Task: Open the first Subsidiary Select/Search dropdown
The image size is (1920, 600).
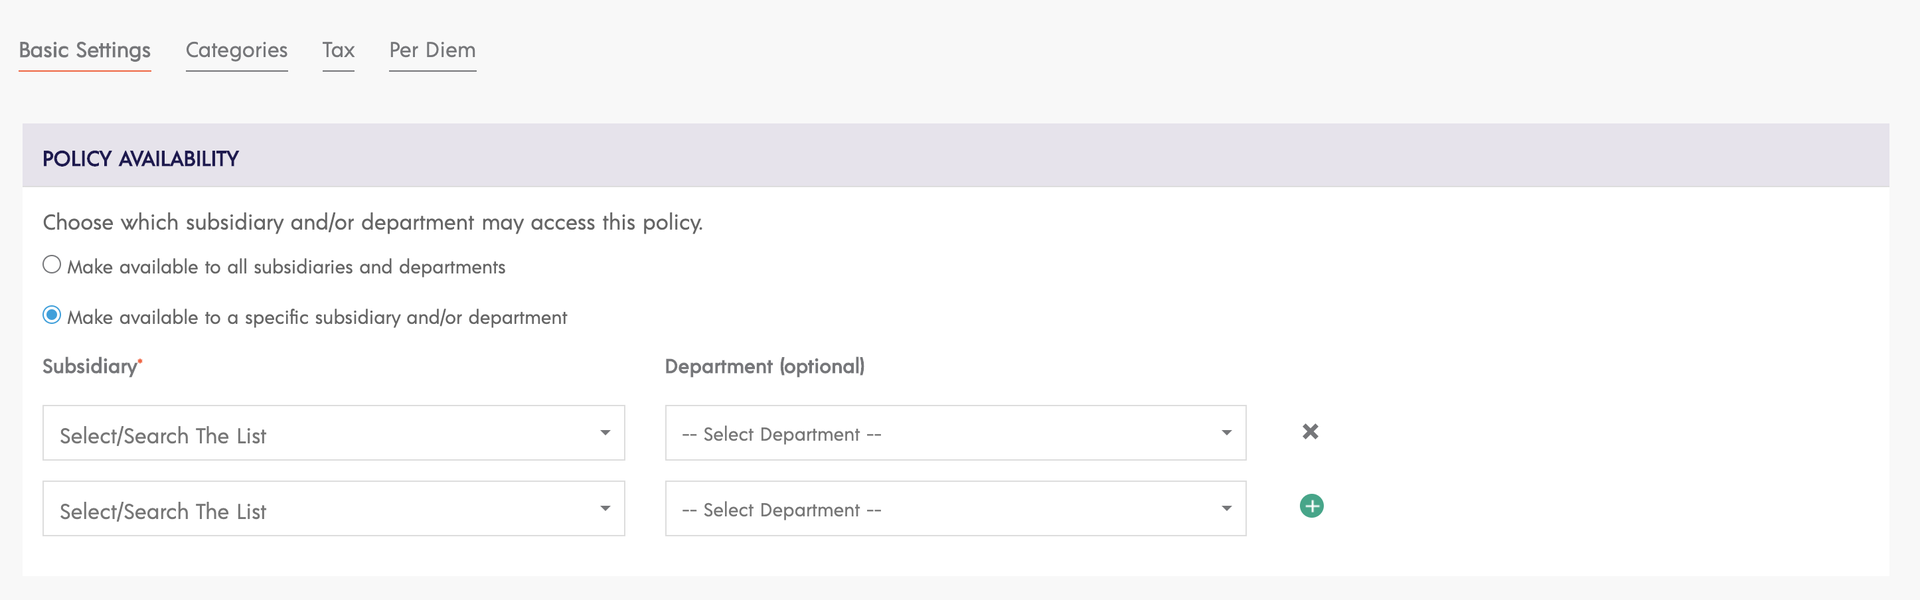Action: (334, 433)
